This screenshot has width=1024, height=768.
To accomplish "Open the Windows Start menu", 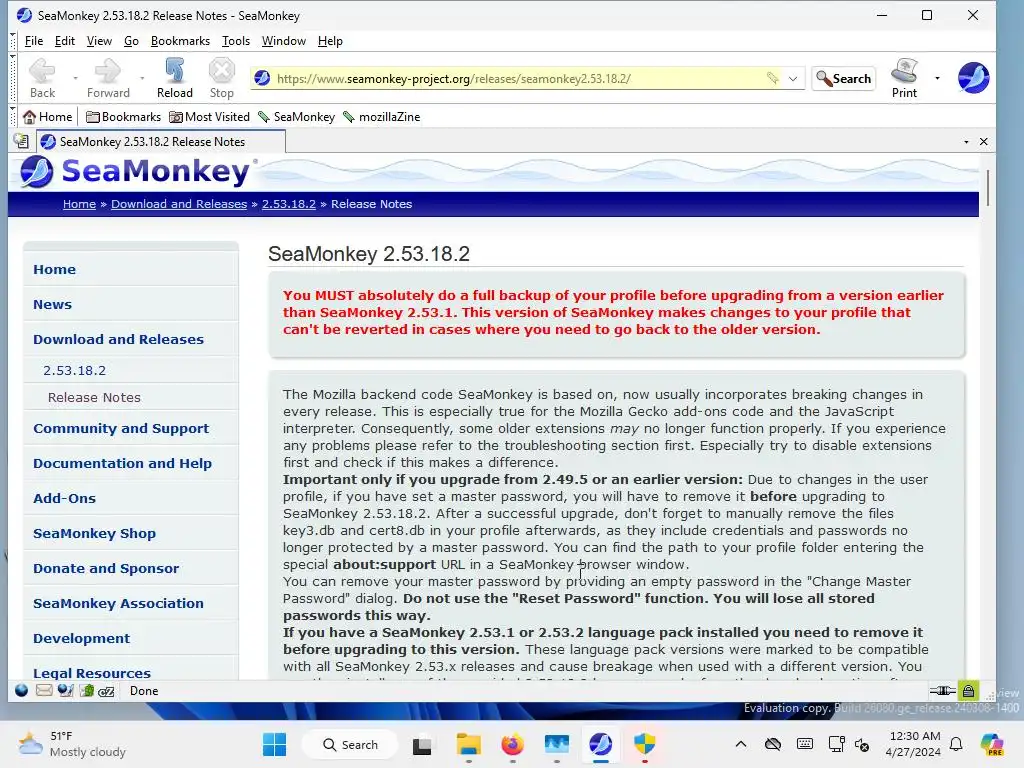I will (x=274, y=744).
